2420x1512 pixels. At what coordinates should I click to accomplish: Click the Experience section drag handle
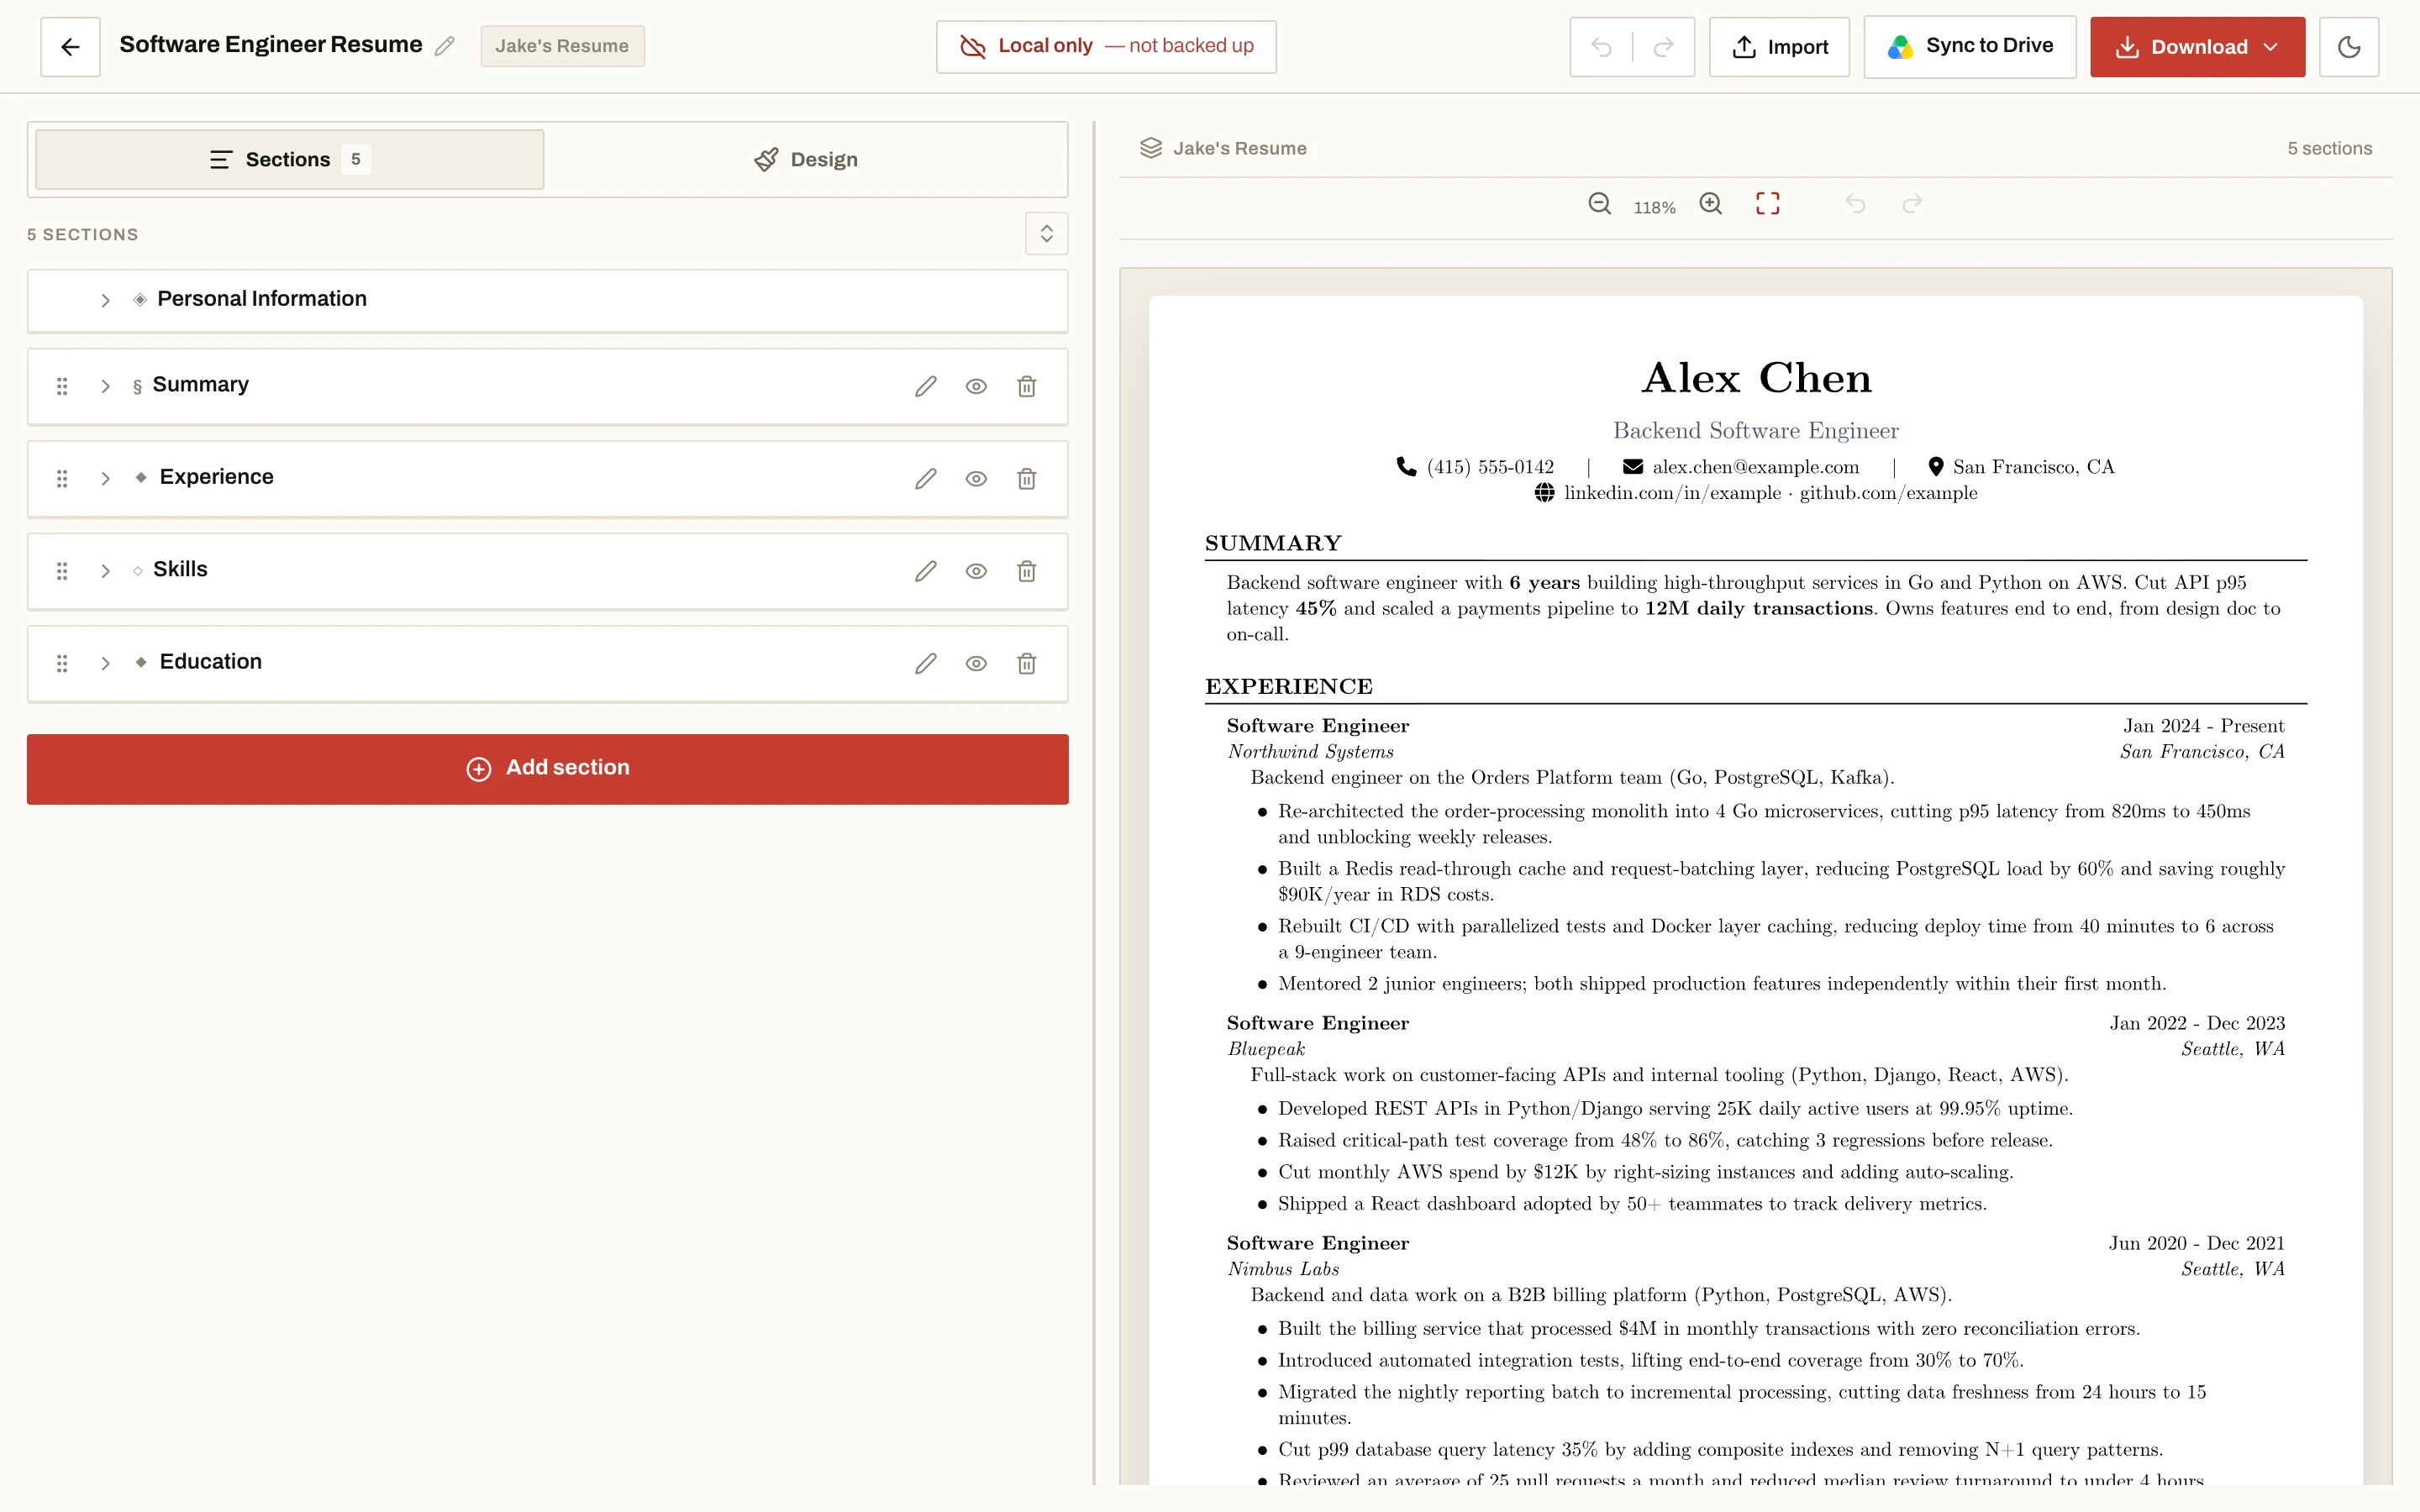[x=62, y=479]
